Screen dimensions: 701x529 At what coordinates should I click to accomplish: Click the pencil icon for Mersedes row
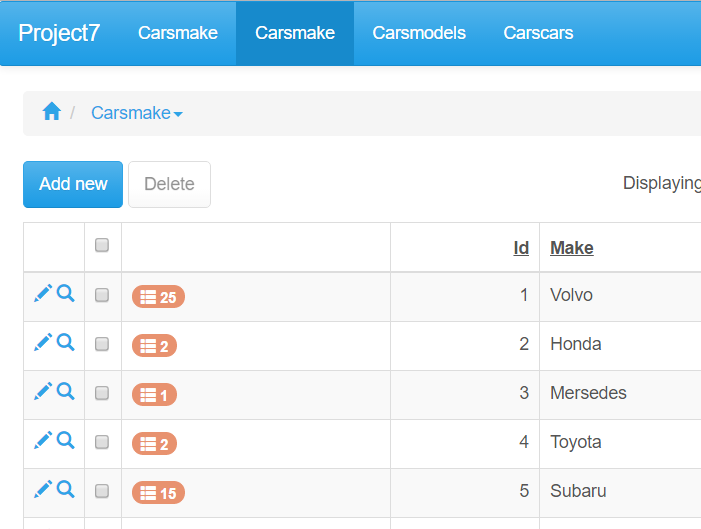42,391
